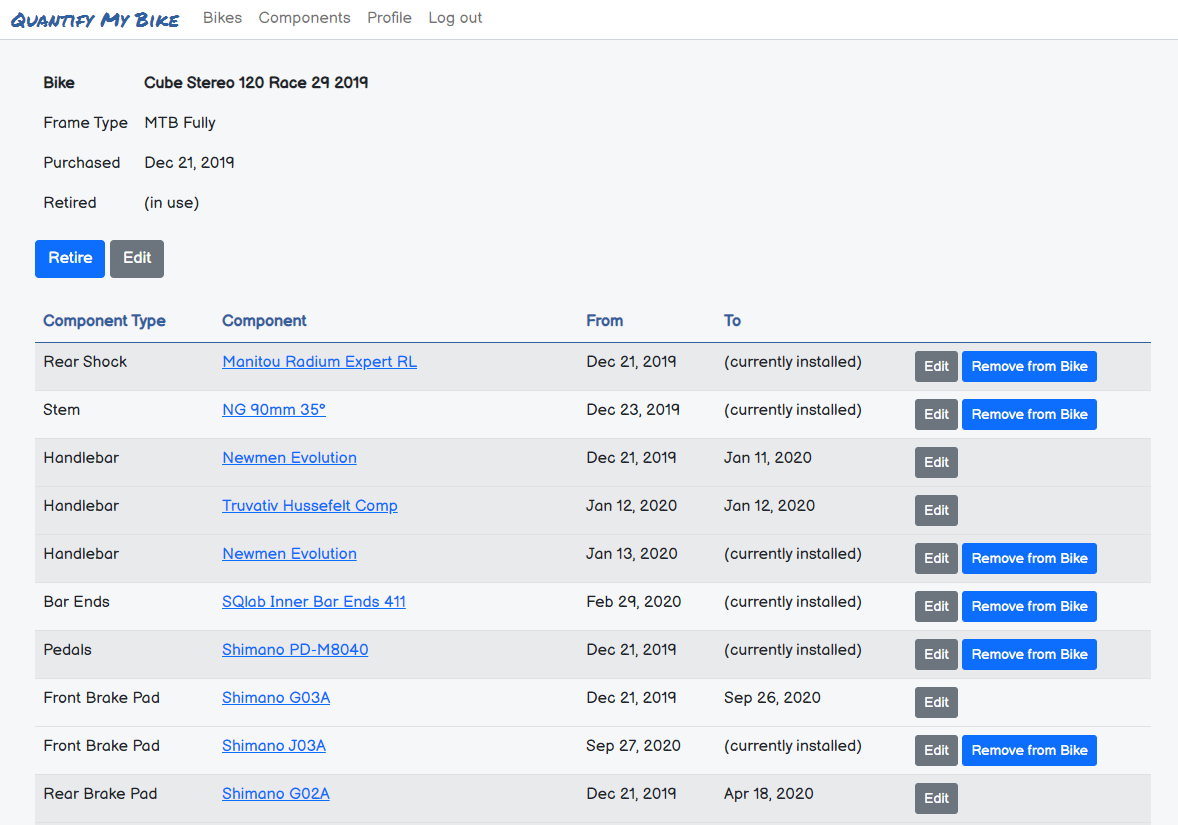The image size is (1178, 825).
Task: Open the Newmen Evolution link dated Jan 13, 2020
Action: (289, 554)
